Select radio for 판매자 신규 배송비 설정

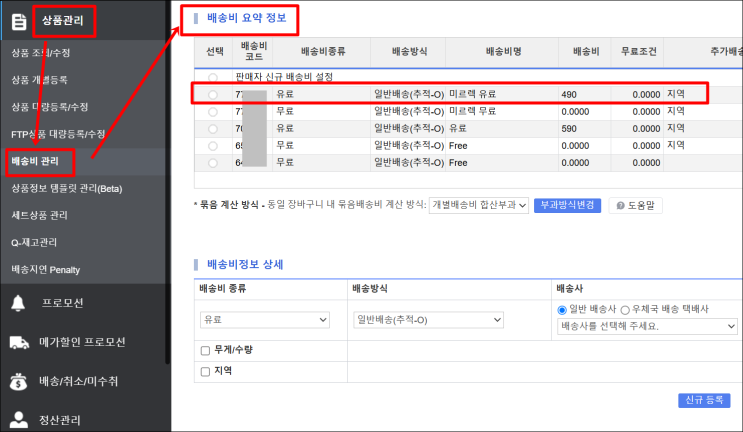click(213, 77)
